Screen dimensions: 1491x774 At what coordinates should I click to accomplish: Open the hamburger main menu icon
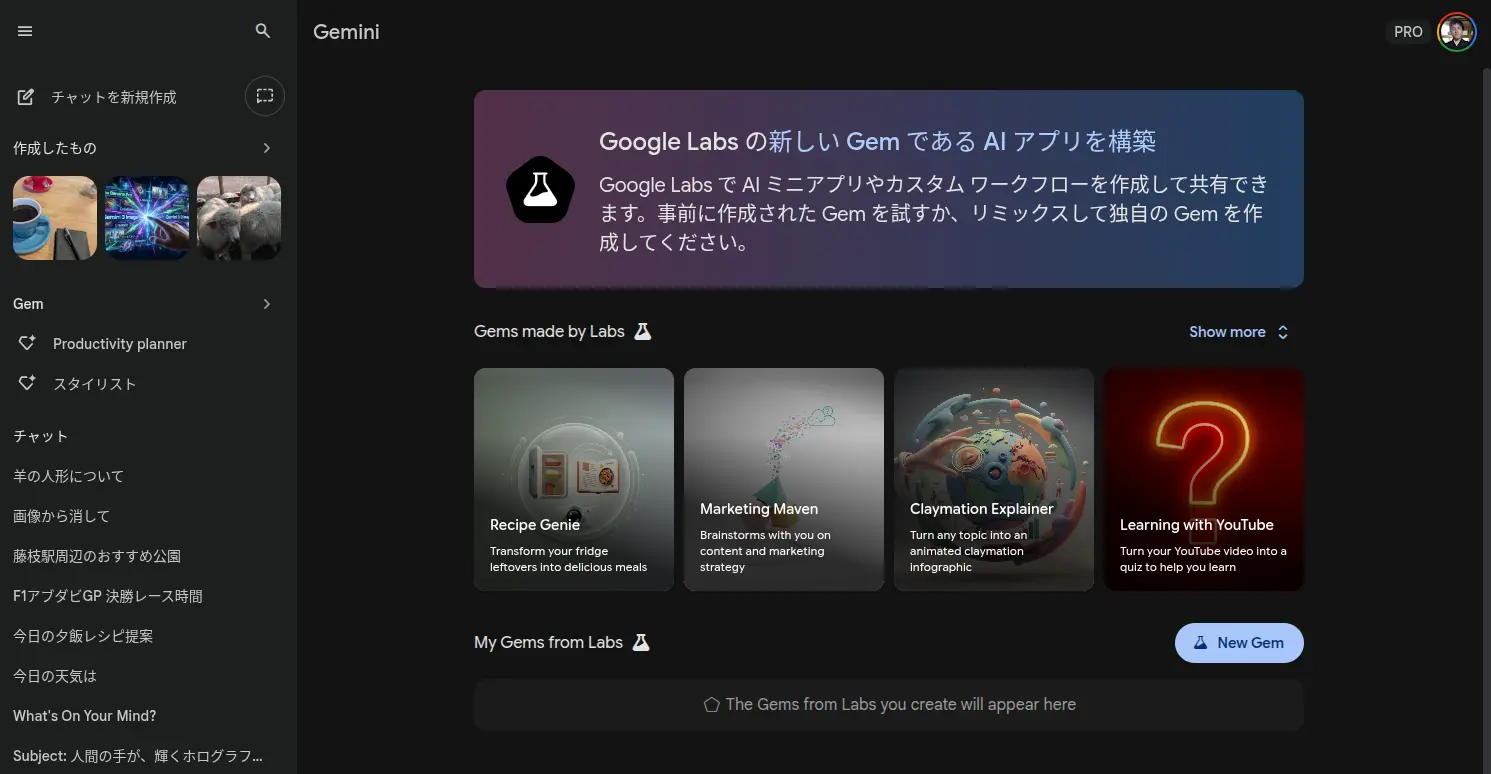coord(25,31)
